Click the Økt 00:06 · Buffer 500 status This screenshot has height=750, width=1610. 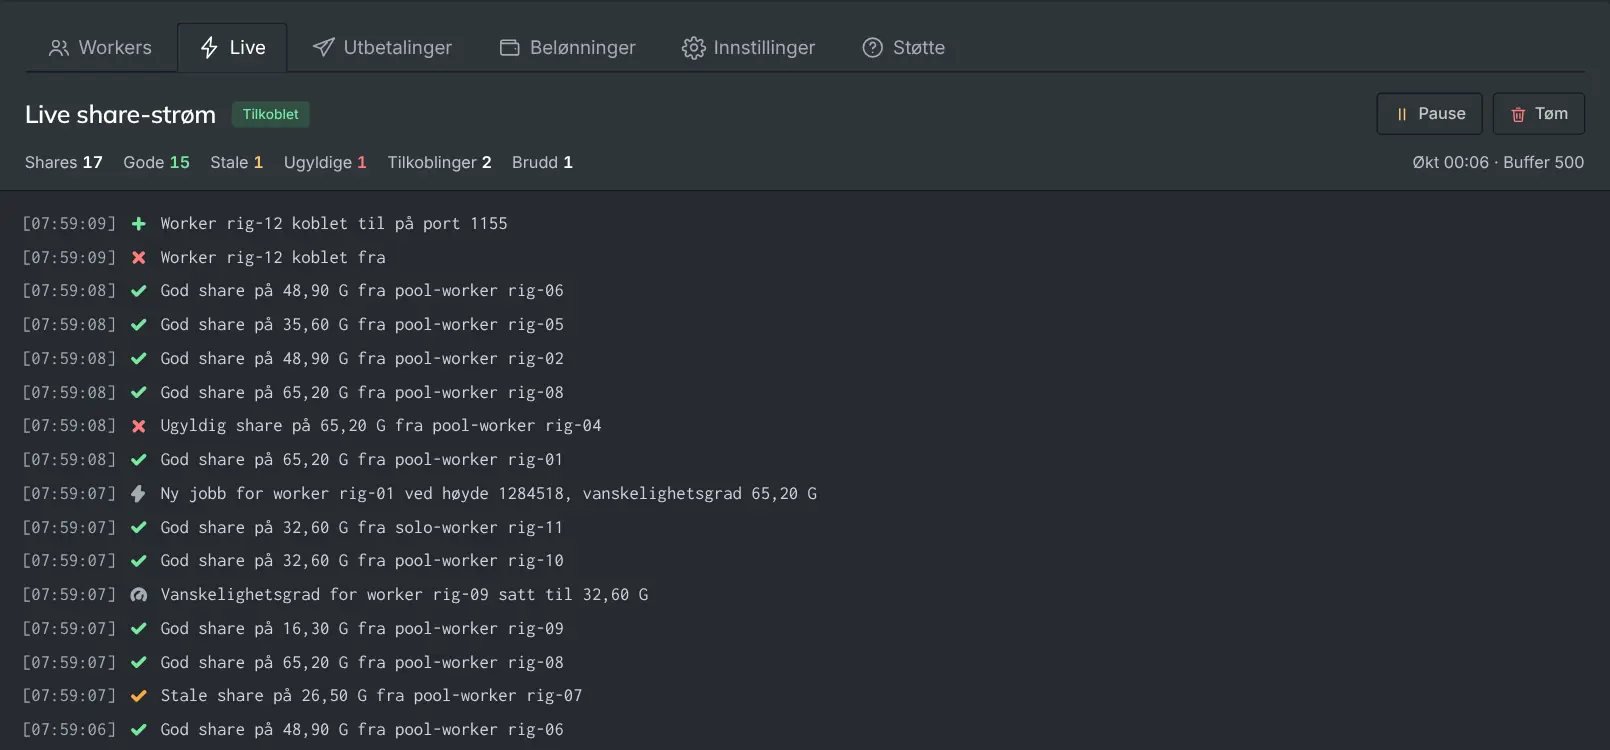1498,162
